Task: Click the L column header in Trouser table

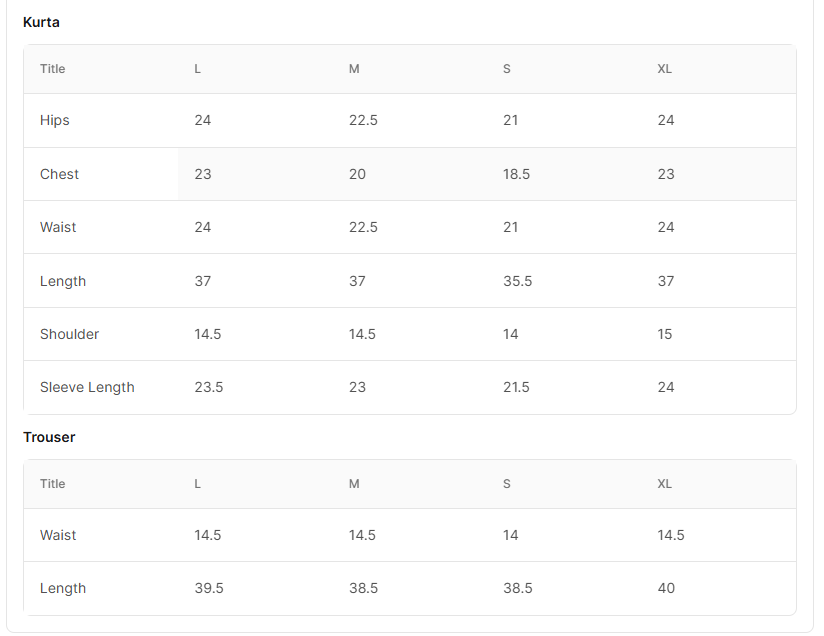Action: coord(198,484)
